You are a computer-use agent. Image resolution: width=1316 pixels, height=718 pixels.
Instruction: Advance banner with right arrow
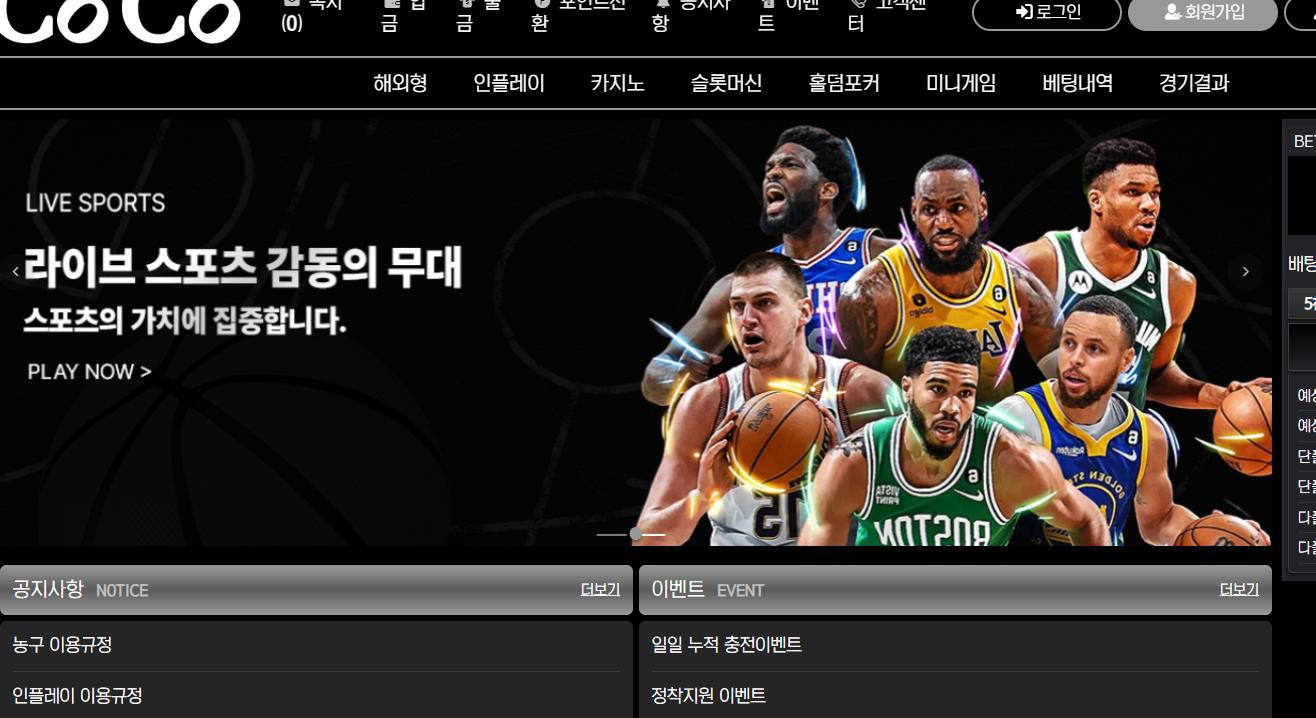tap(1245, 272)
